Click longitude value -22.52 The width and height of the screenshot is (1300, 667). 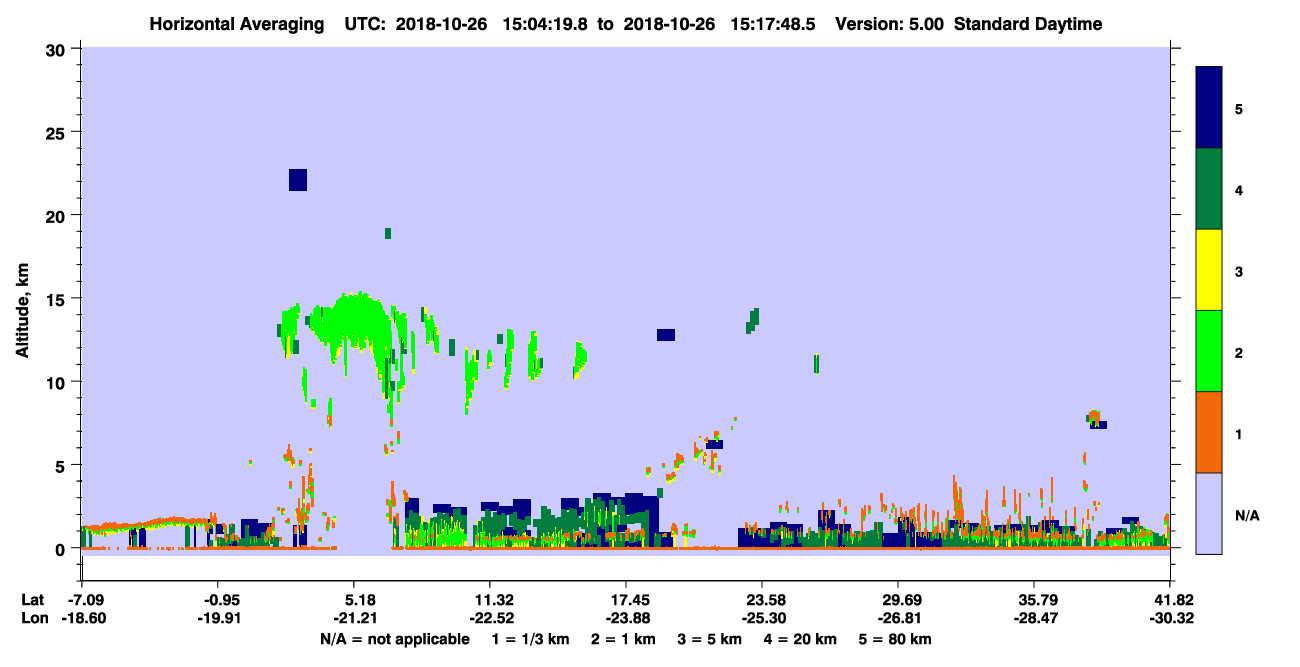[x=494, y=618]
